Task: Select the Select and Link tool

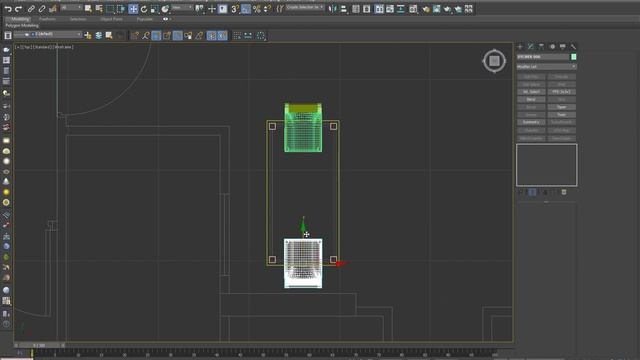Action: [x=31, y=9]
